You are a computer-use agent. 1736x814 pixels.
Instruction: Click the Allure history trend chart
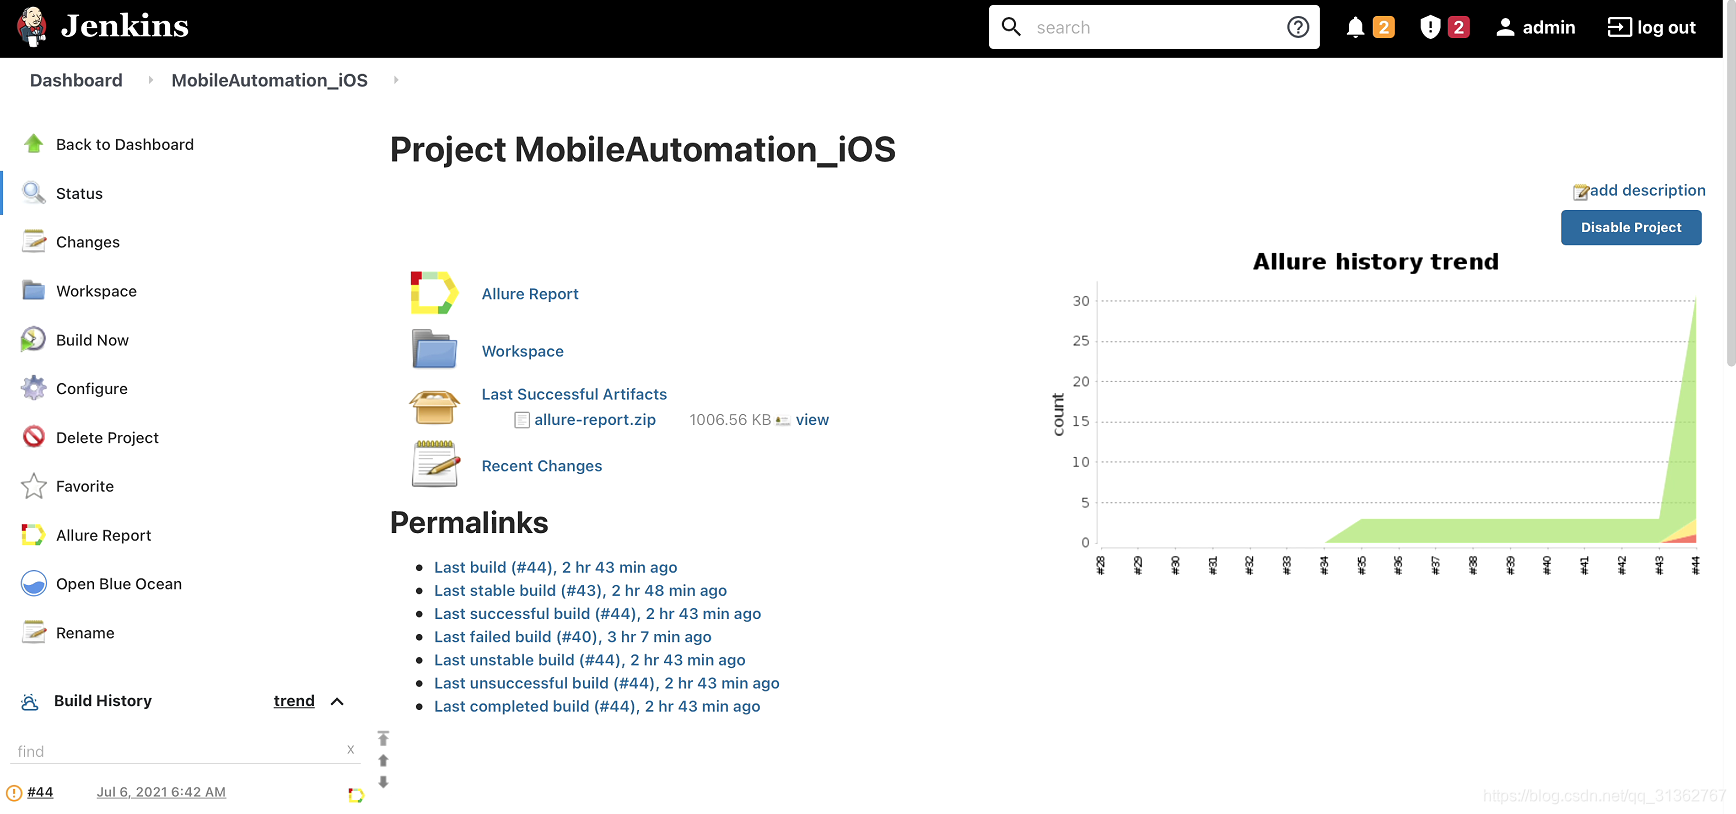[x=1376, y=415]
